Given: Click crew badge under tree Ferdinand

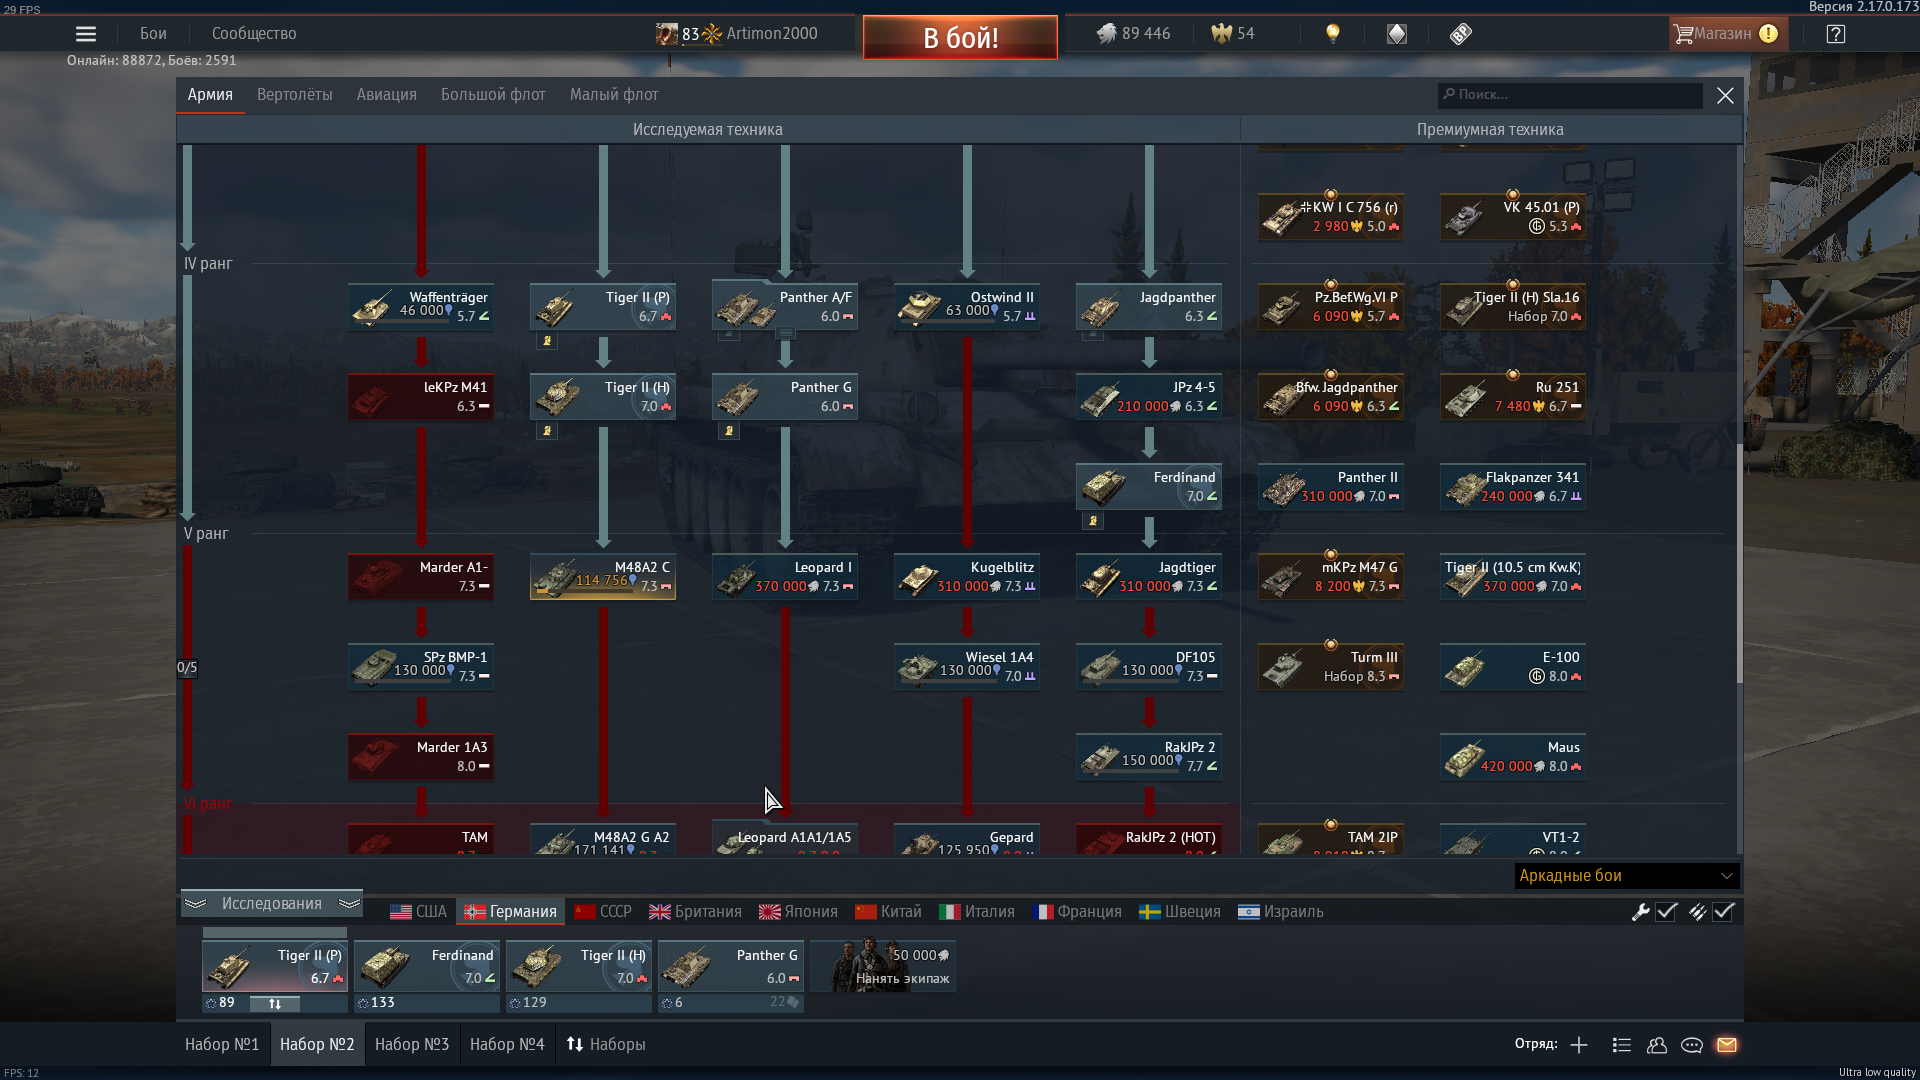Looking at the screenshot, I should (x=1093, y=521).
